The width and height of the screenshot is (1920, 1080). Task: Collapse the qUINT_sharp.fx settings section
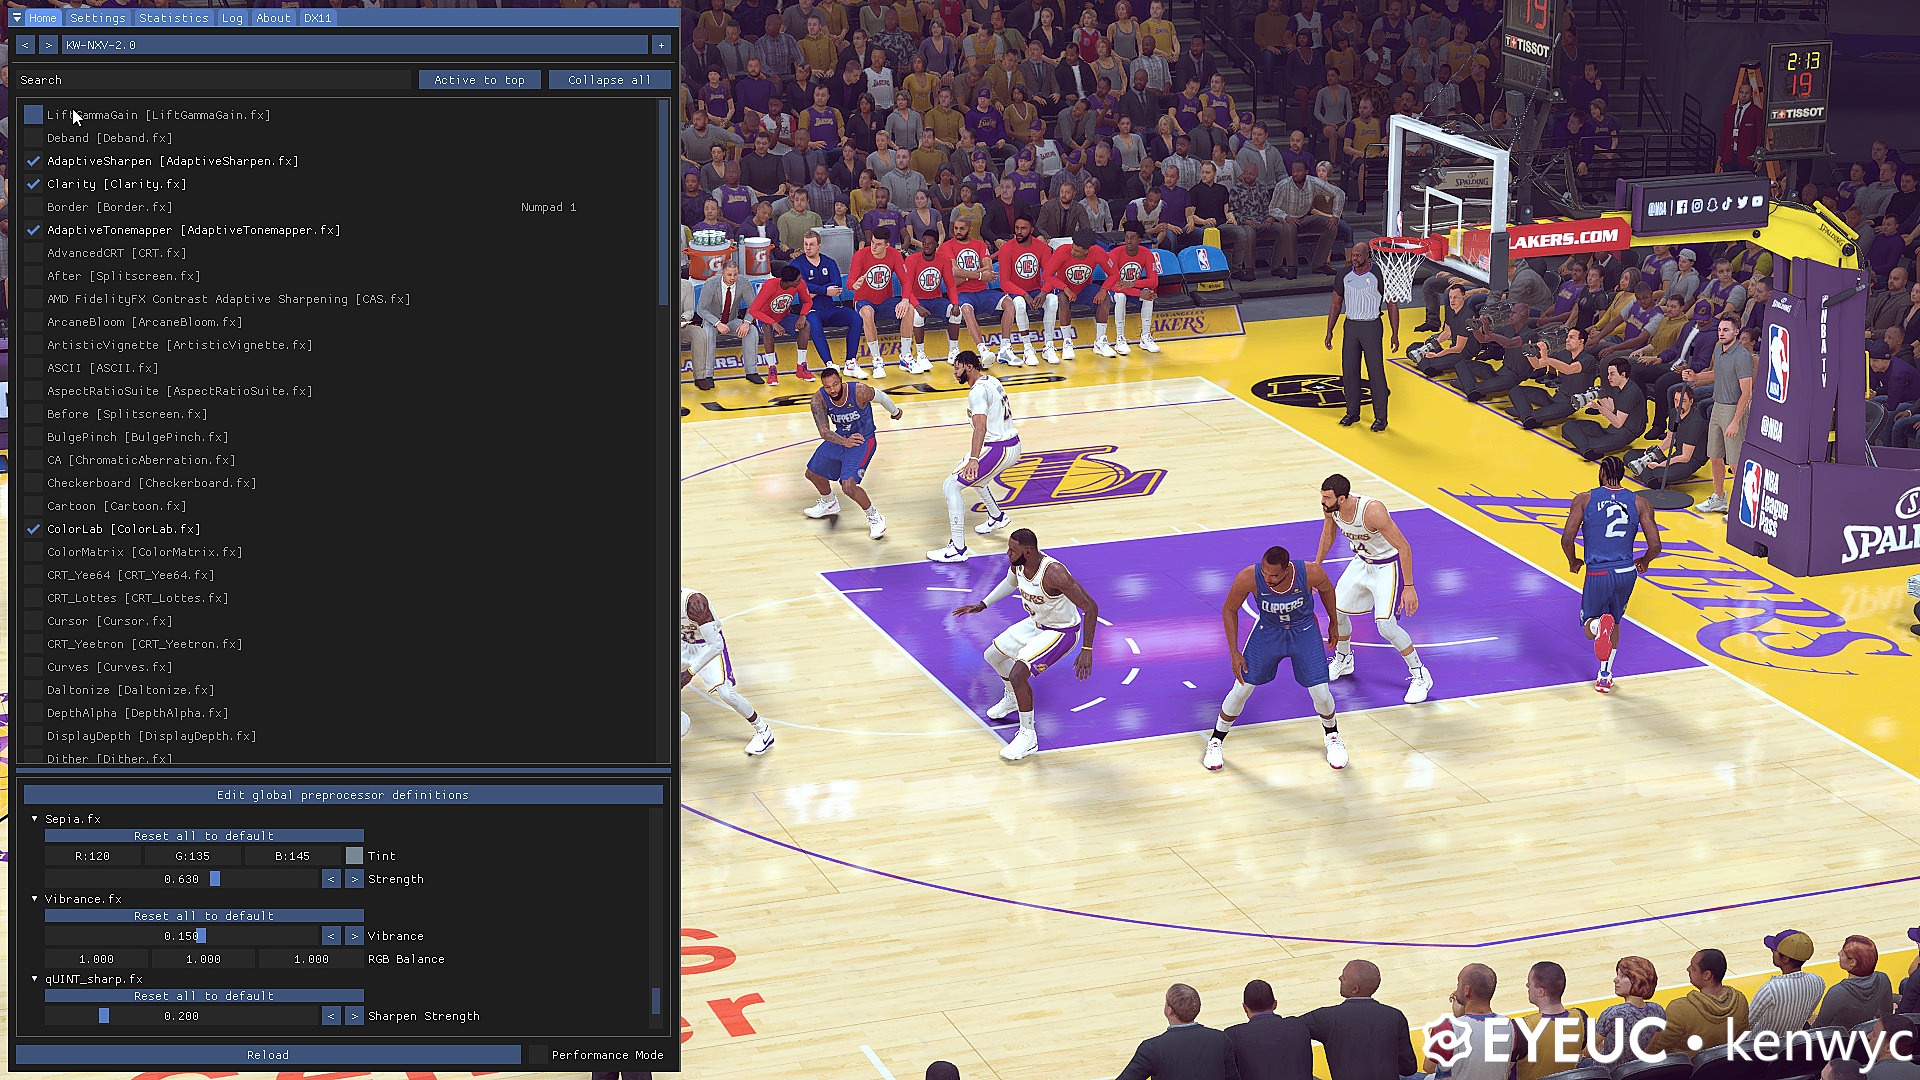click(35, 979)
